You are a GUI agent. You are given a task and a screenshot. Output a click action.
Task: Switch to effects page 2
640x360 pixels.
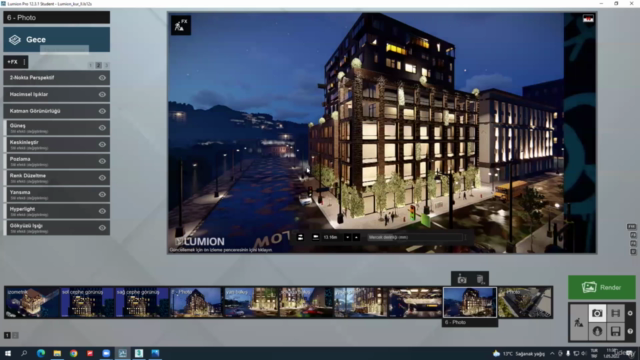point(98,65)
